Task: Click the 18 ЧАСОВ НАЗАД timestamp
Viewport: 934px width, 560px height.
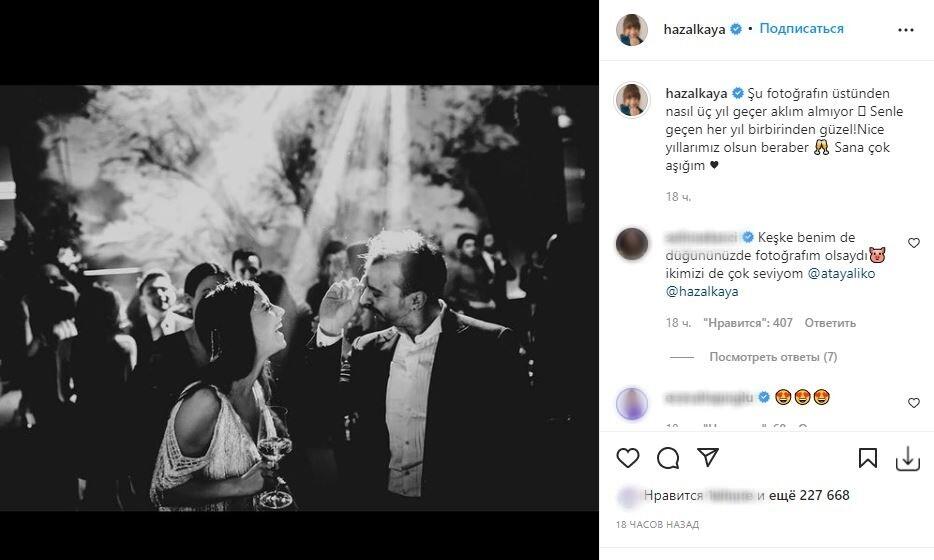Action: [658, 524]
